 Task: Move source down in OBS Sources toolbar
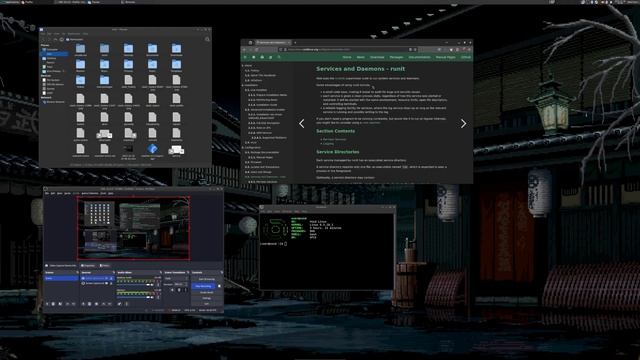click(110, 304)
